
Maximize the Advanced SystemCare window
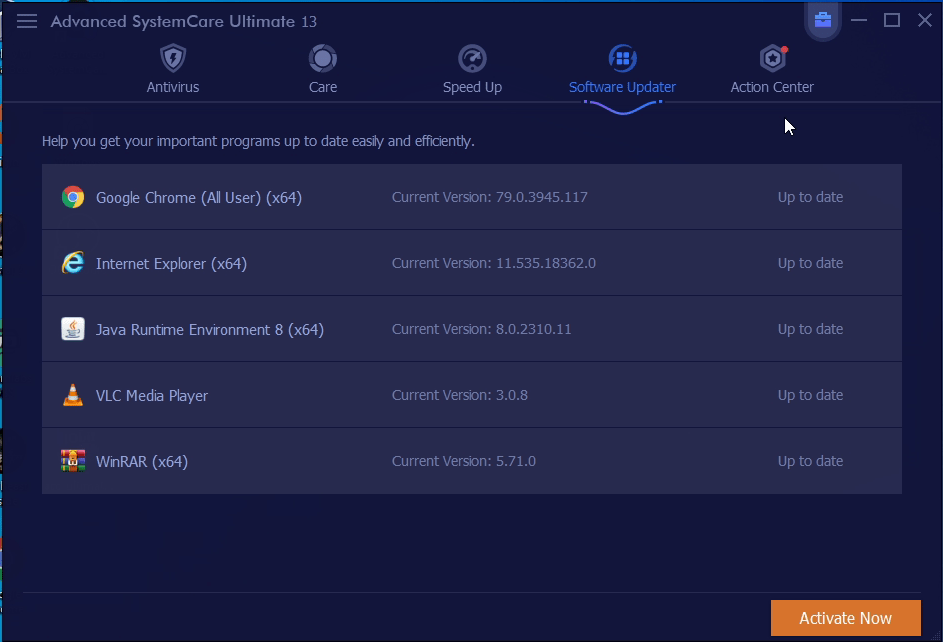pyautogui.click(x=892, y=20)
